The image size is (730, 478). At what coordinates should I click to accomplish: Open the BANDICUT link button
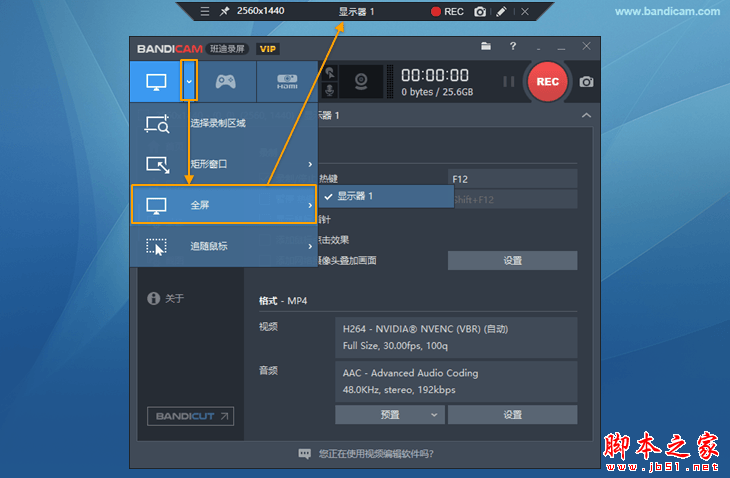pos(190,416)
